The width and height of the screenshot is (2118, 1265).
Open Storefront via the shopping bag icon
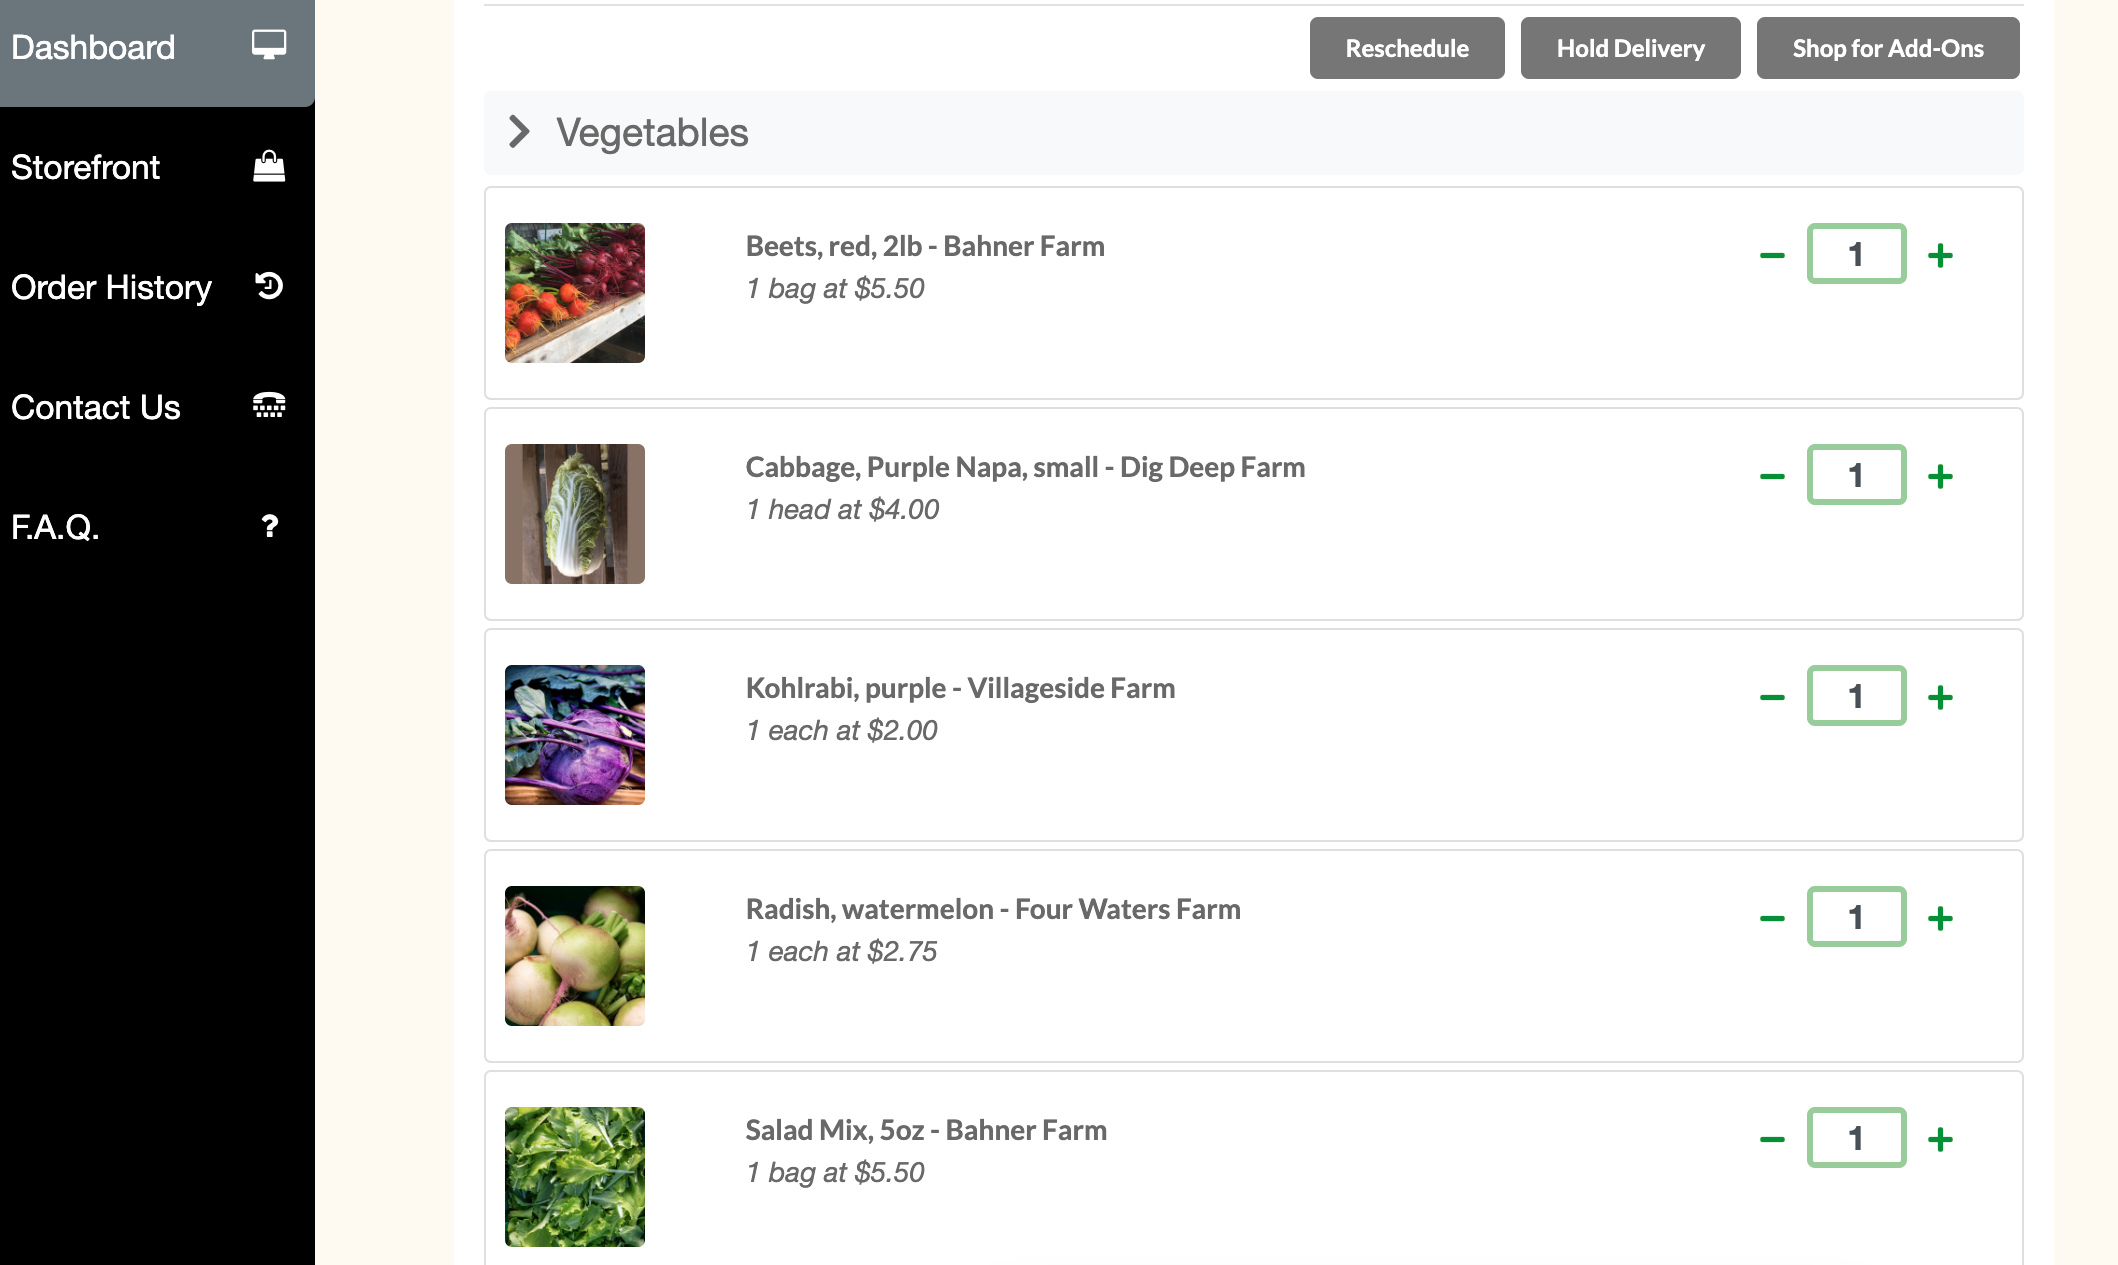click(268, 166)
